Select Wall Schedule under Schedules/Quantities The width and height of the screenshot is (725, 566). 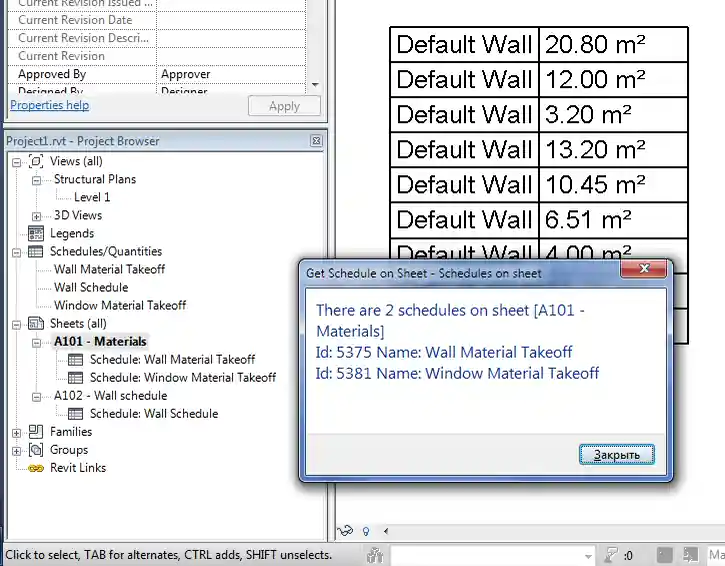coord(91,287)
